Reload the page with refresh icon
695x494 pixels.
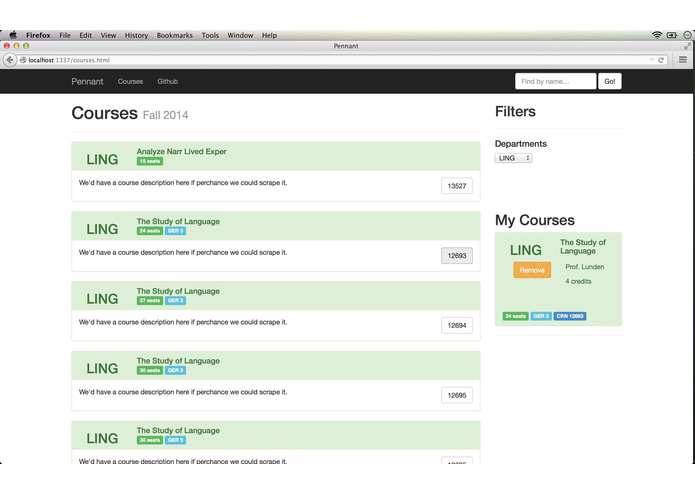pyautogui.click(x=660, y=60)
